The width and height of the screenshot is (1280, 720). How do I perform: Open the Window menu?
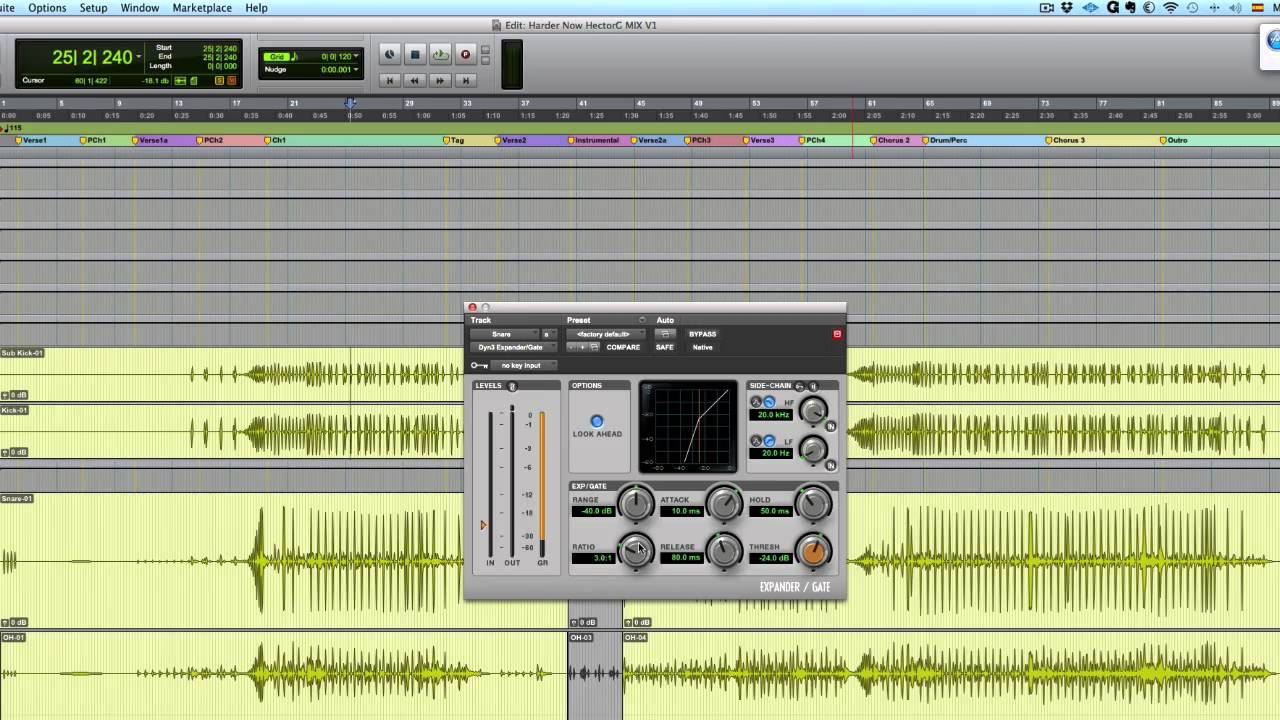140,8
